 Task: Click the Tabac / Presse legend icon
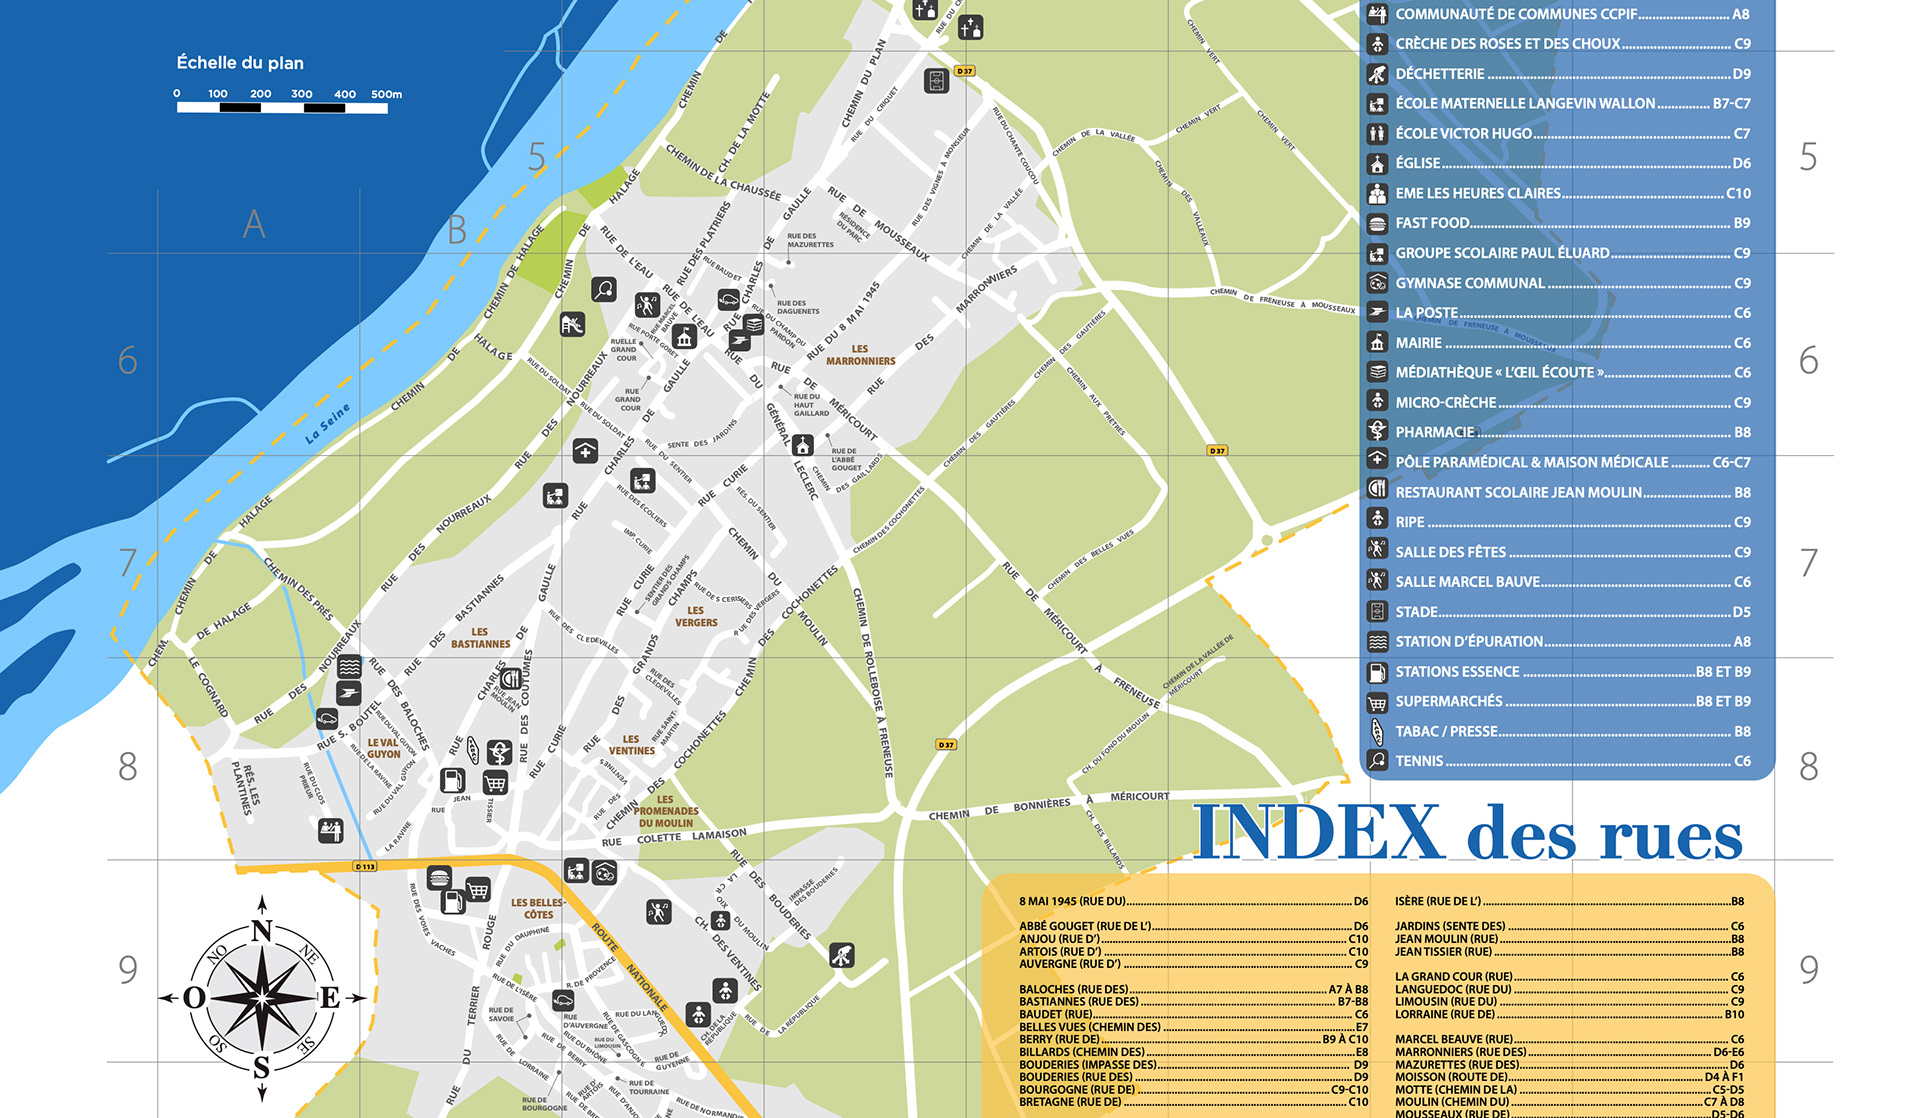[1377, 732]
